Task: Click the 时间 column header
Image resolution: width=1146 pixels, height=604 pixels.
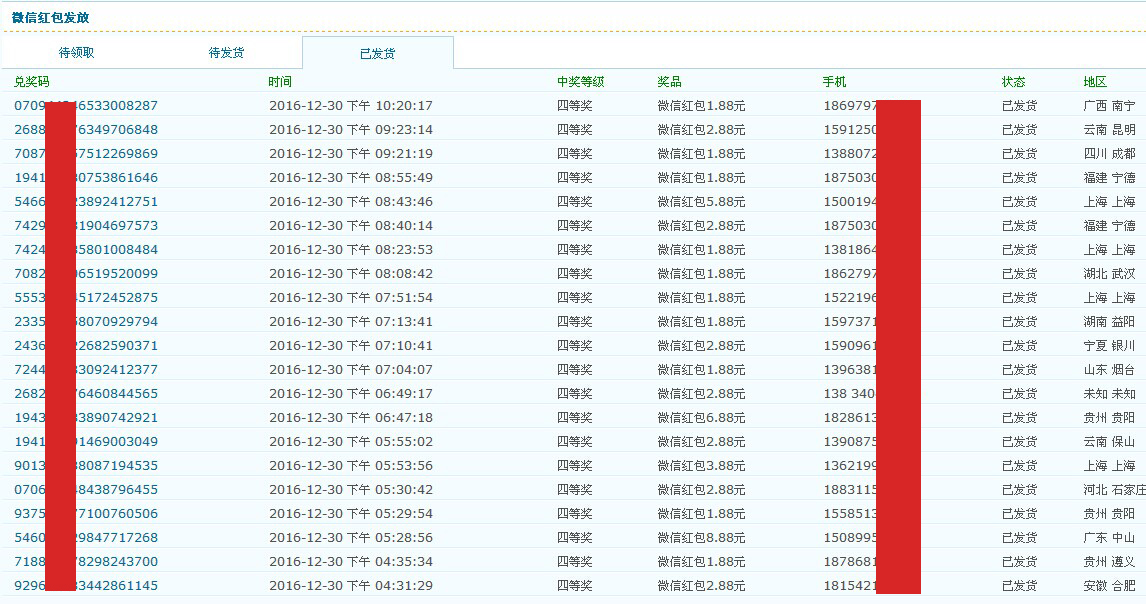Action: 280,82
